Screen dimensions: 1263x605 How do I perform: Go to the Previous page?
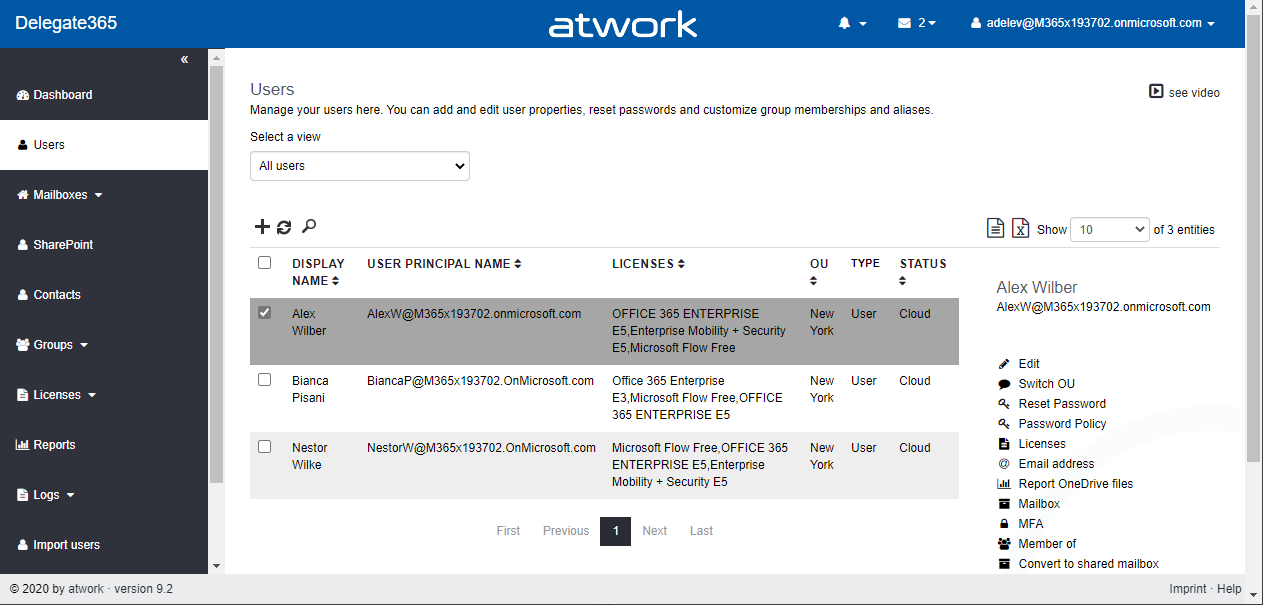[x=566, y=531]
